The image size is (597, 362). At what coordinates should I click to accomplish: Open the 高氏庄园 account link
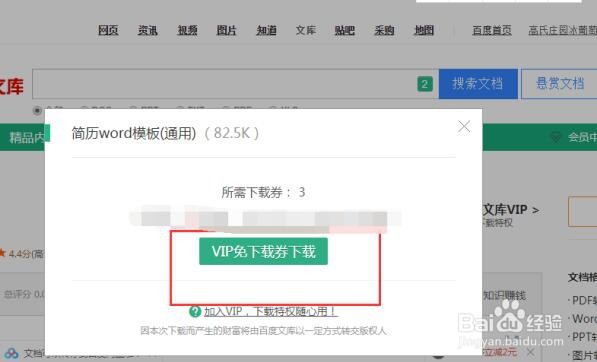click(563, 30)
